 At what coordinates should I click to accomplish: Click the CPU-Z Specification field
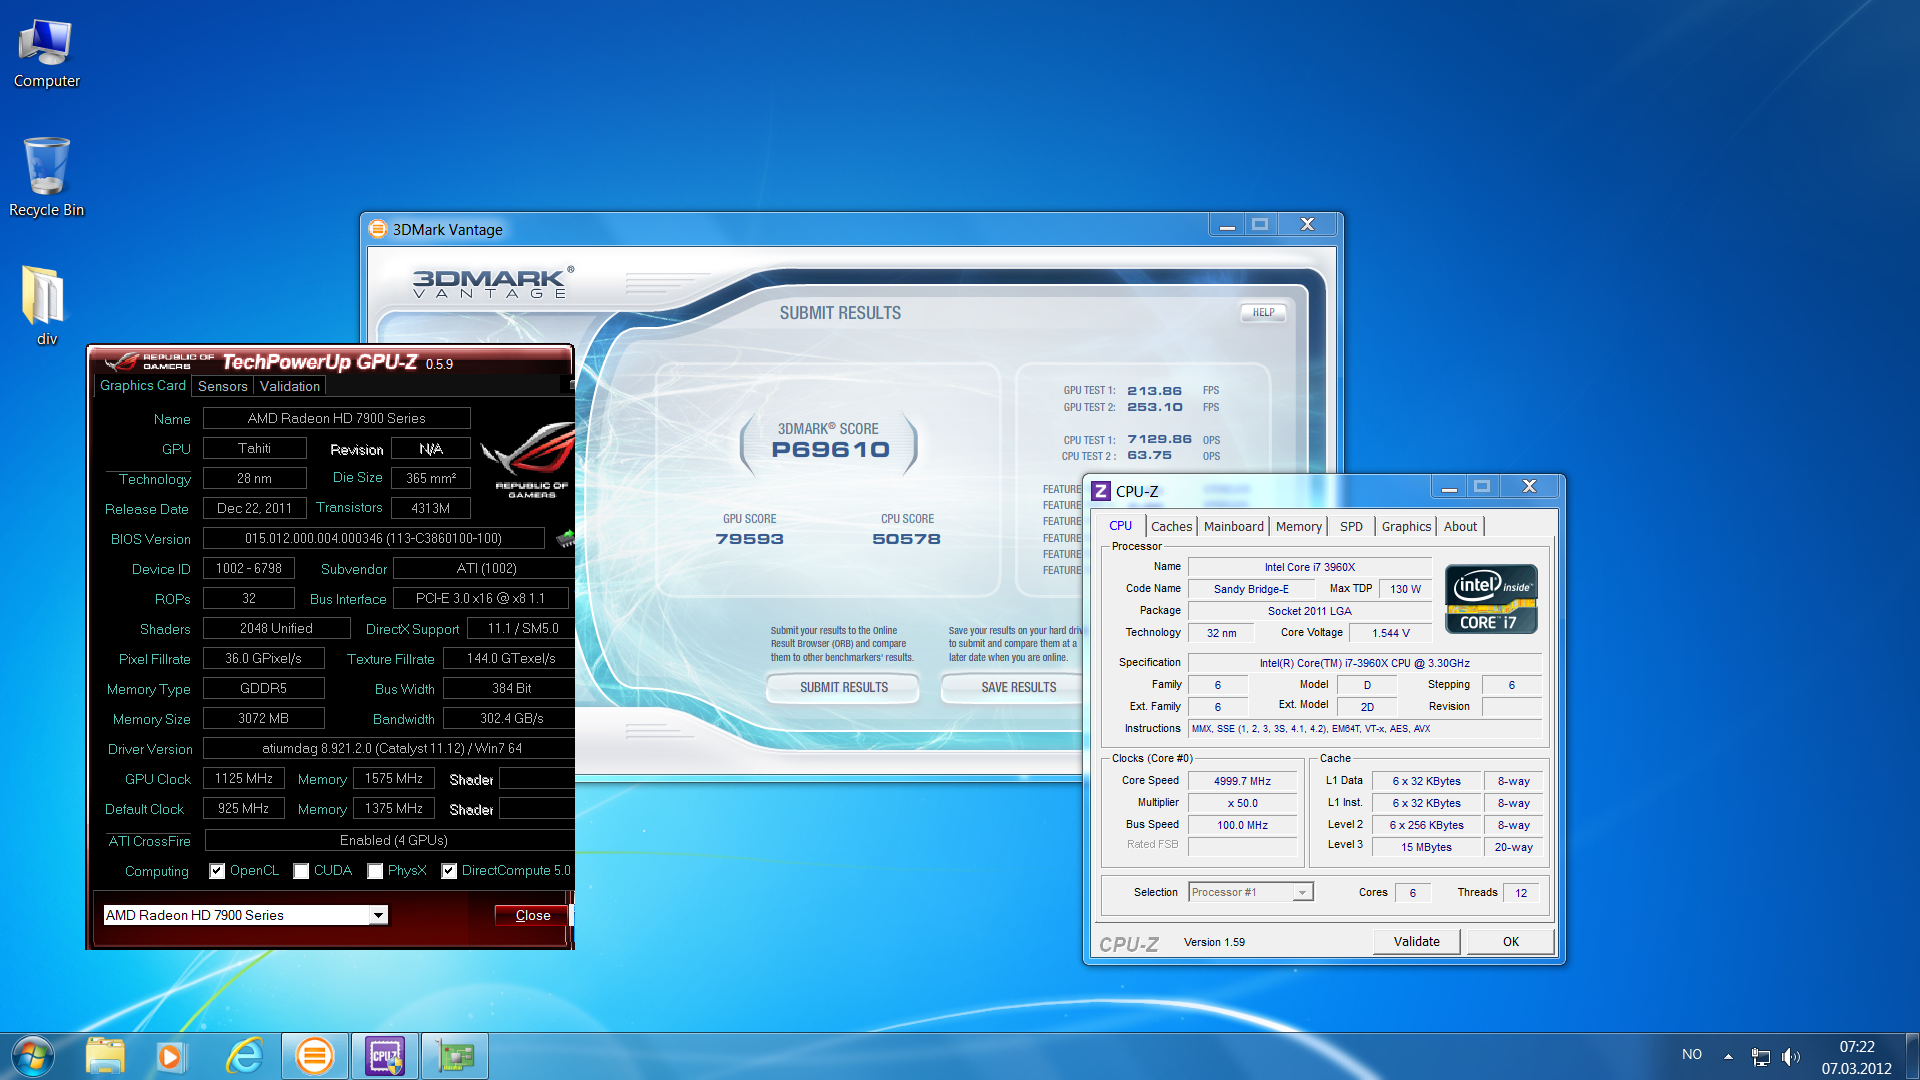(x=1364, y=663)
